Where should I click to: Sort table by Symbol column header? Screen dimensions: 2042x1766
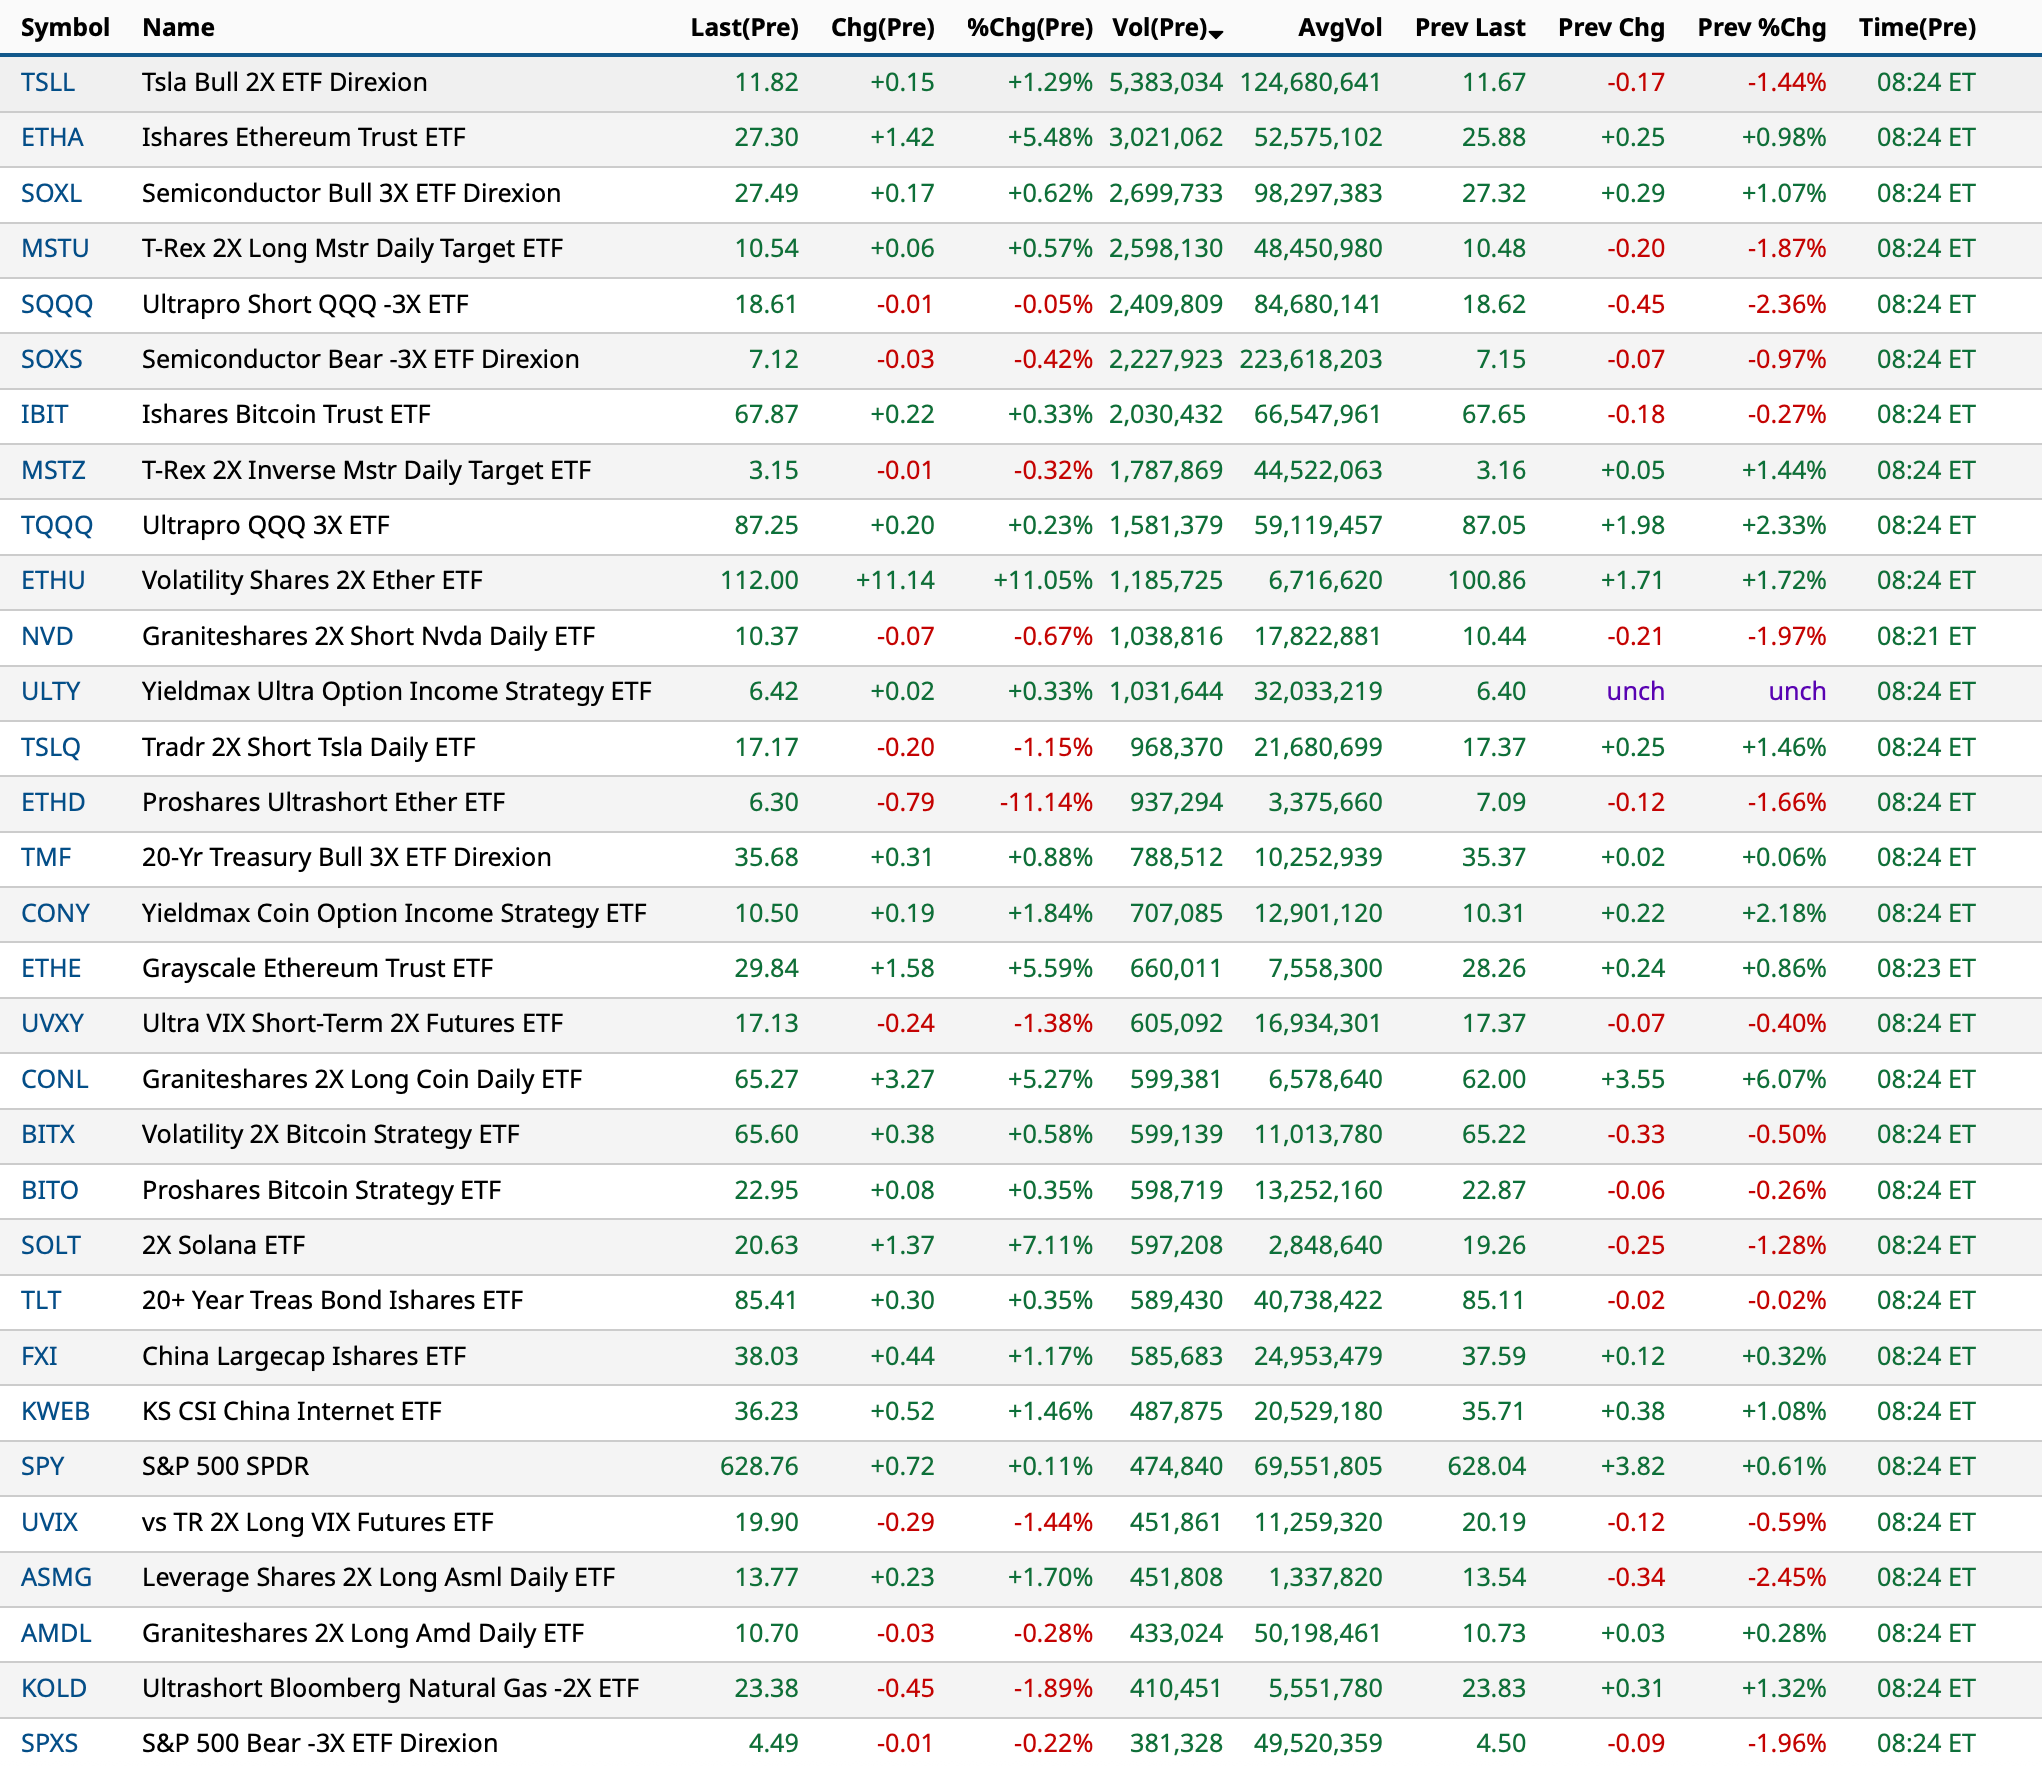click(65, 27)
